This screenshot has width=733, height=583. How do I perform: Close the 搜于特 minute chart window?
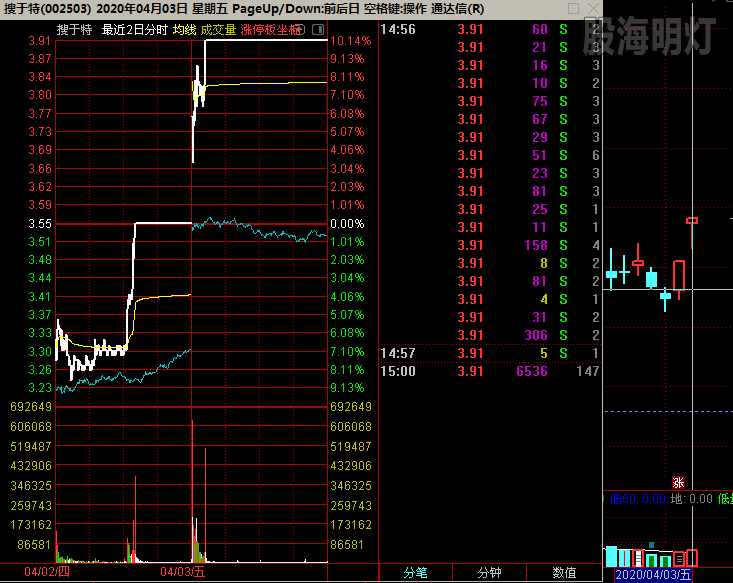(593, 8)
